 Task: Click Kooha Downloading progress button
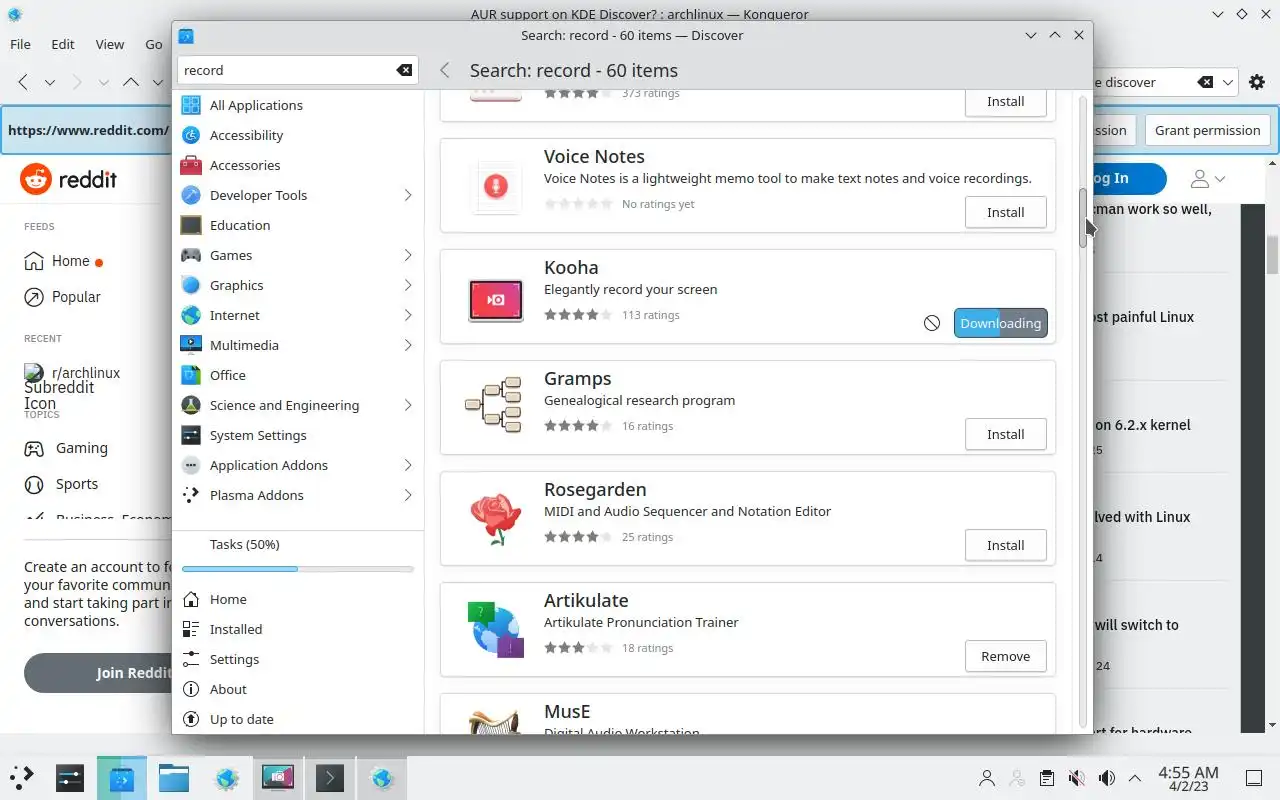[x=1000, y=323]
